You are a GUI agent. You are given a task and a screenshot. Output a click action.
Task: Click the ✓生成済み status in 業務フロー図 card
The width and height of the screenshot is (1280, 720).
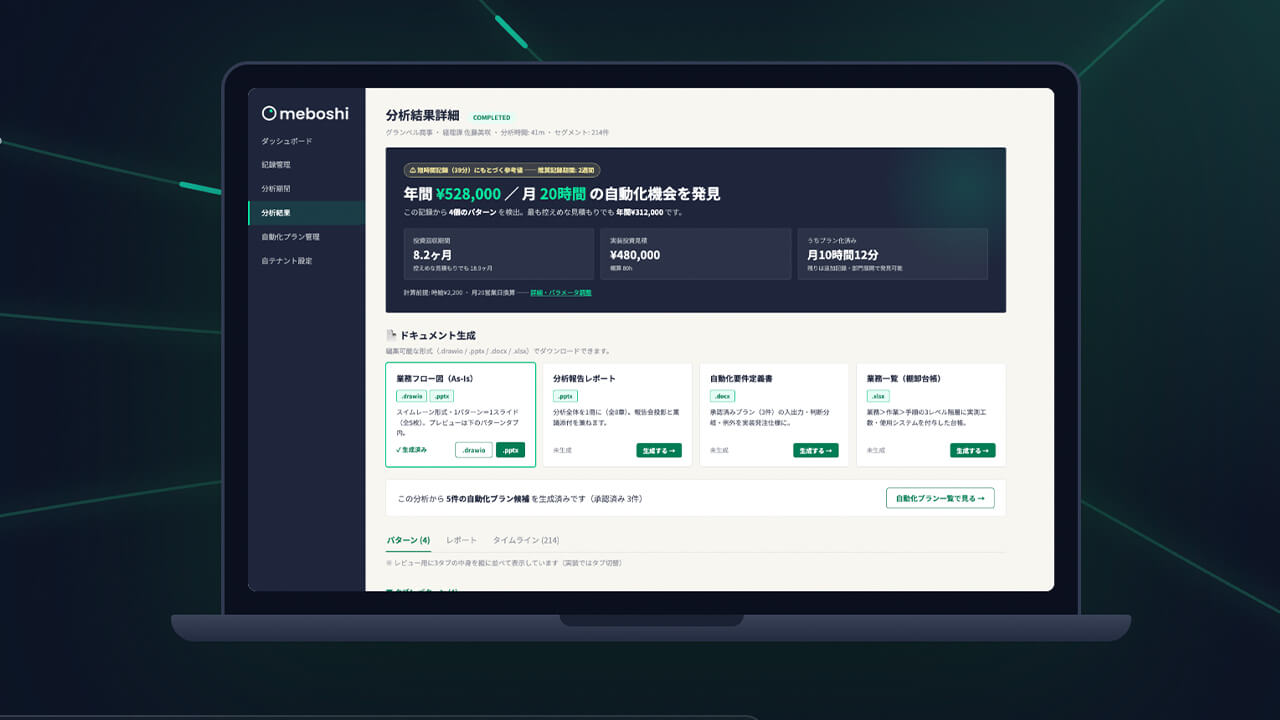[x=411, y=450]
